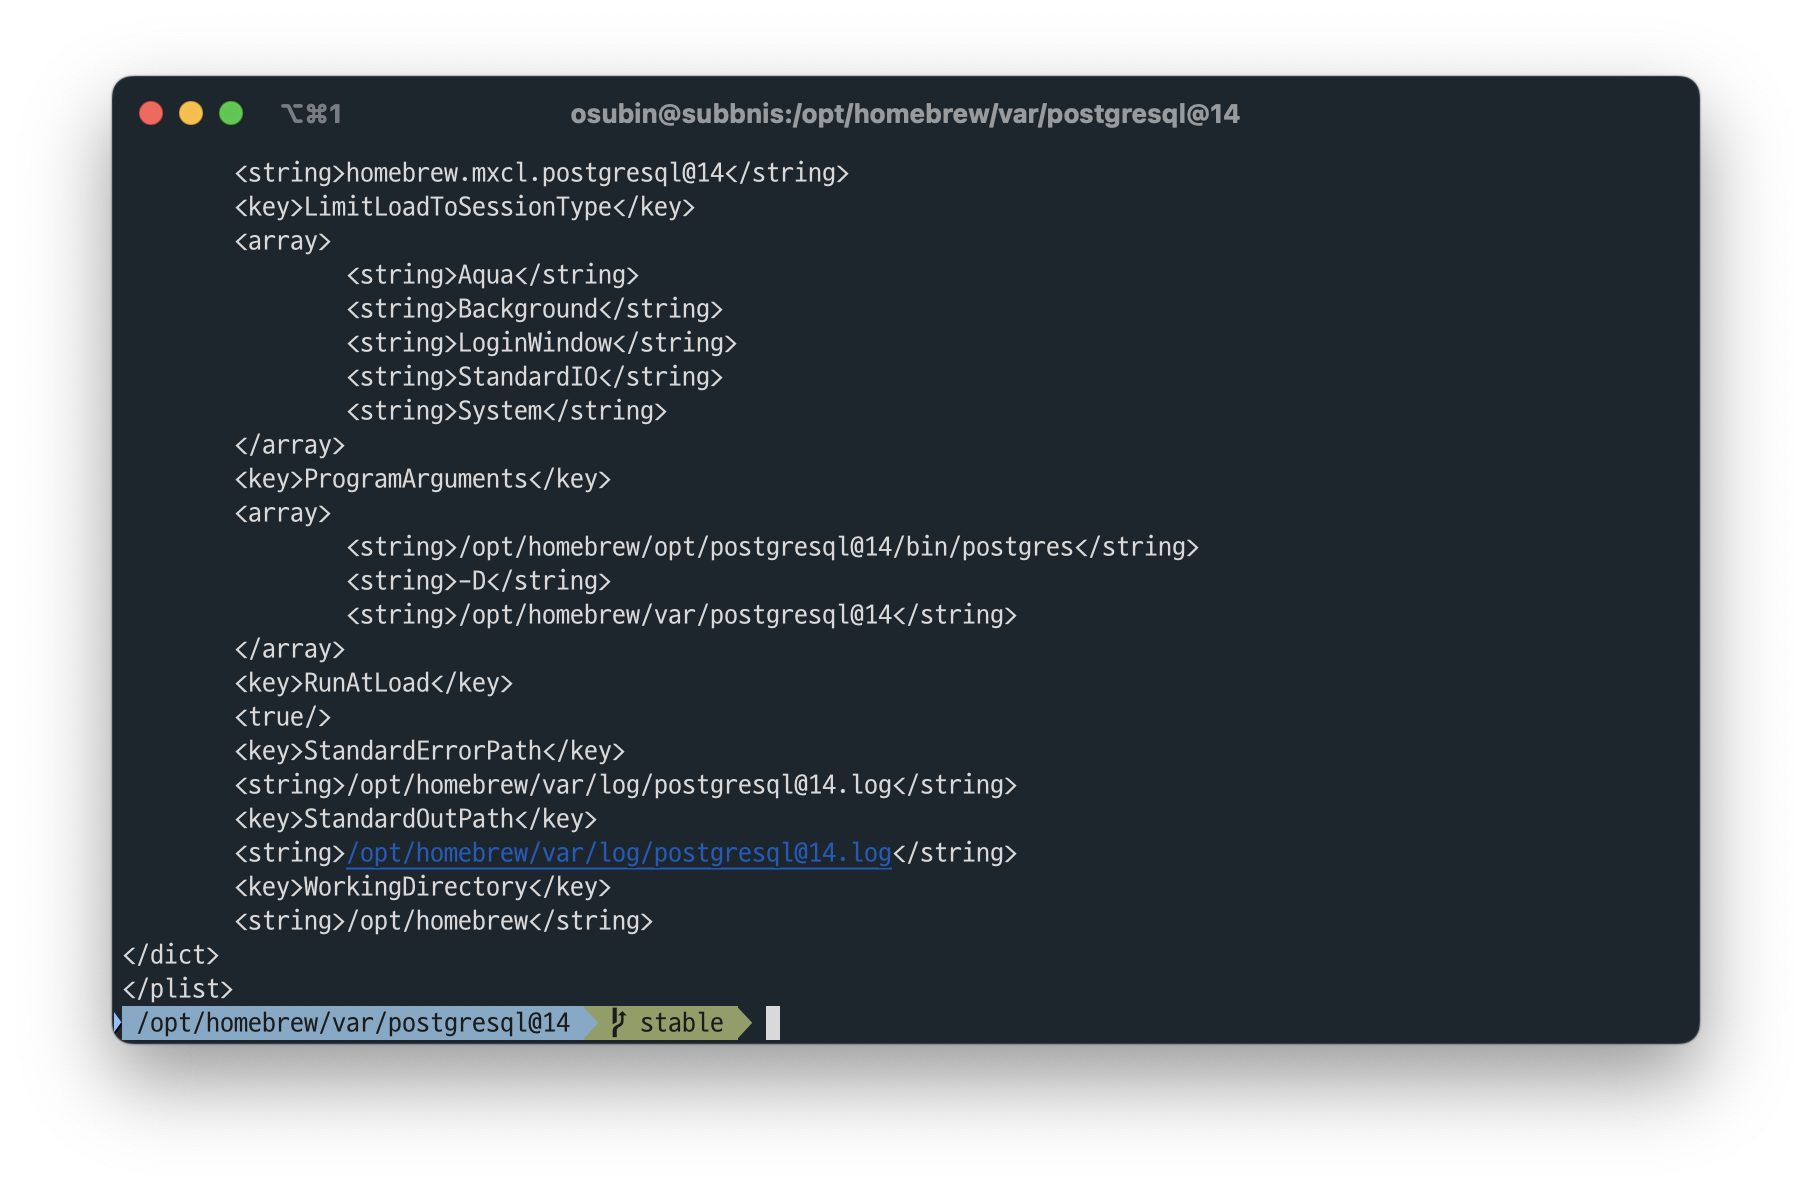Click the red traffic light button
The width and height of the screenshot is (1812, 1192).
pyautogui.click(x=151, y=113)
